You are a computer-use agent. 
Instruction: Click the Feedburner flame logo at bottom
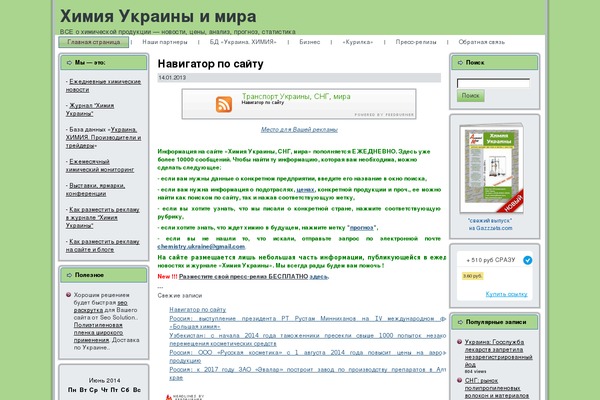tap(168, 397)
